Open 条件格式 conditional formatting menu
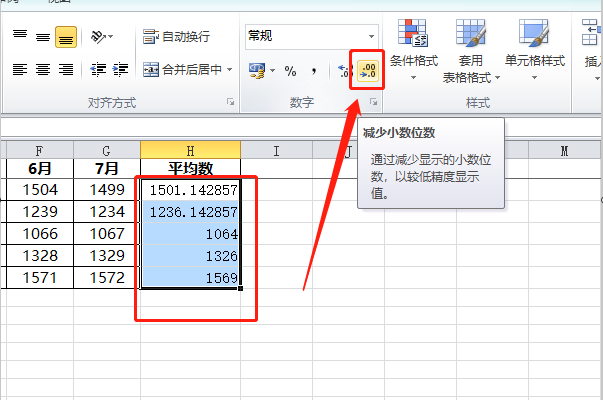This screenshot has height=400, width=603. [x=413, y=50]
